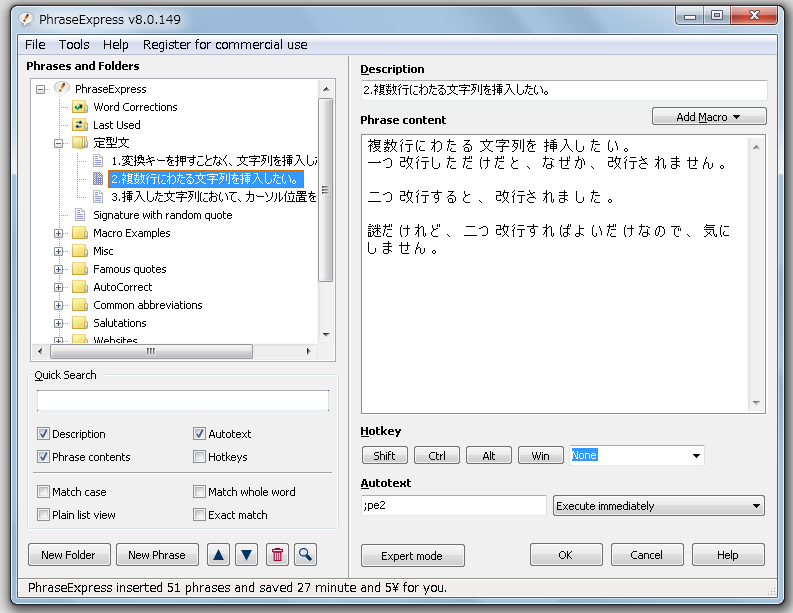Click the selected phrase 2 document icon

click(x=98, y=179)
